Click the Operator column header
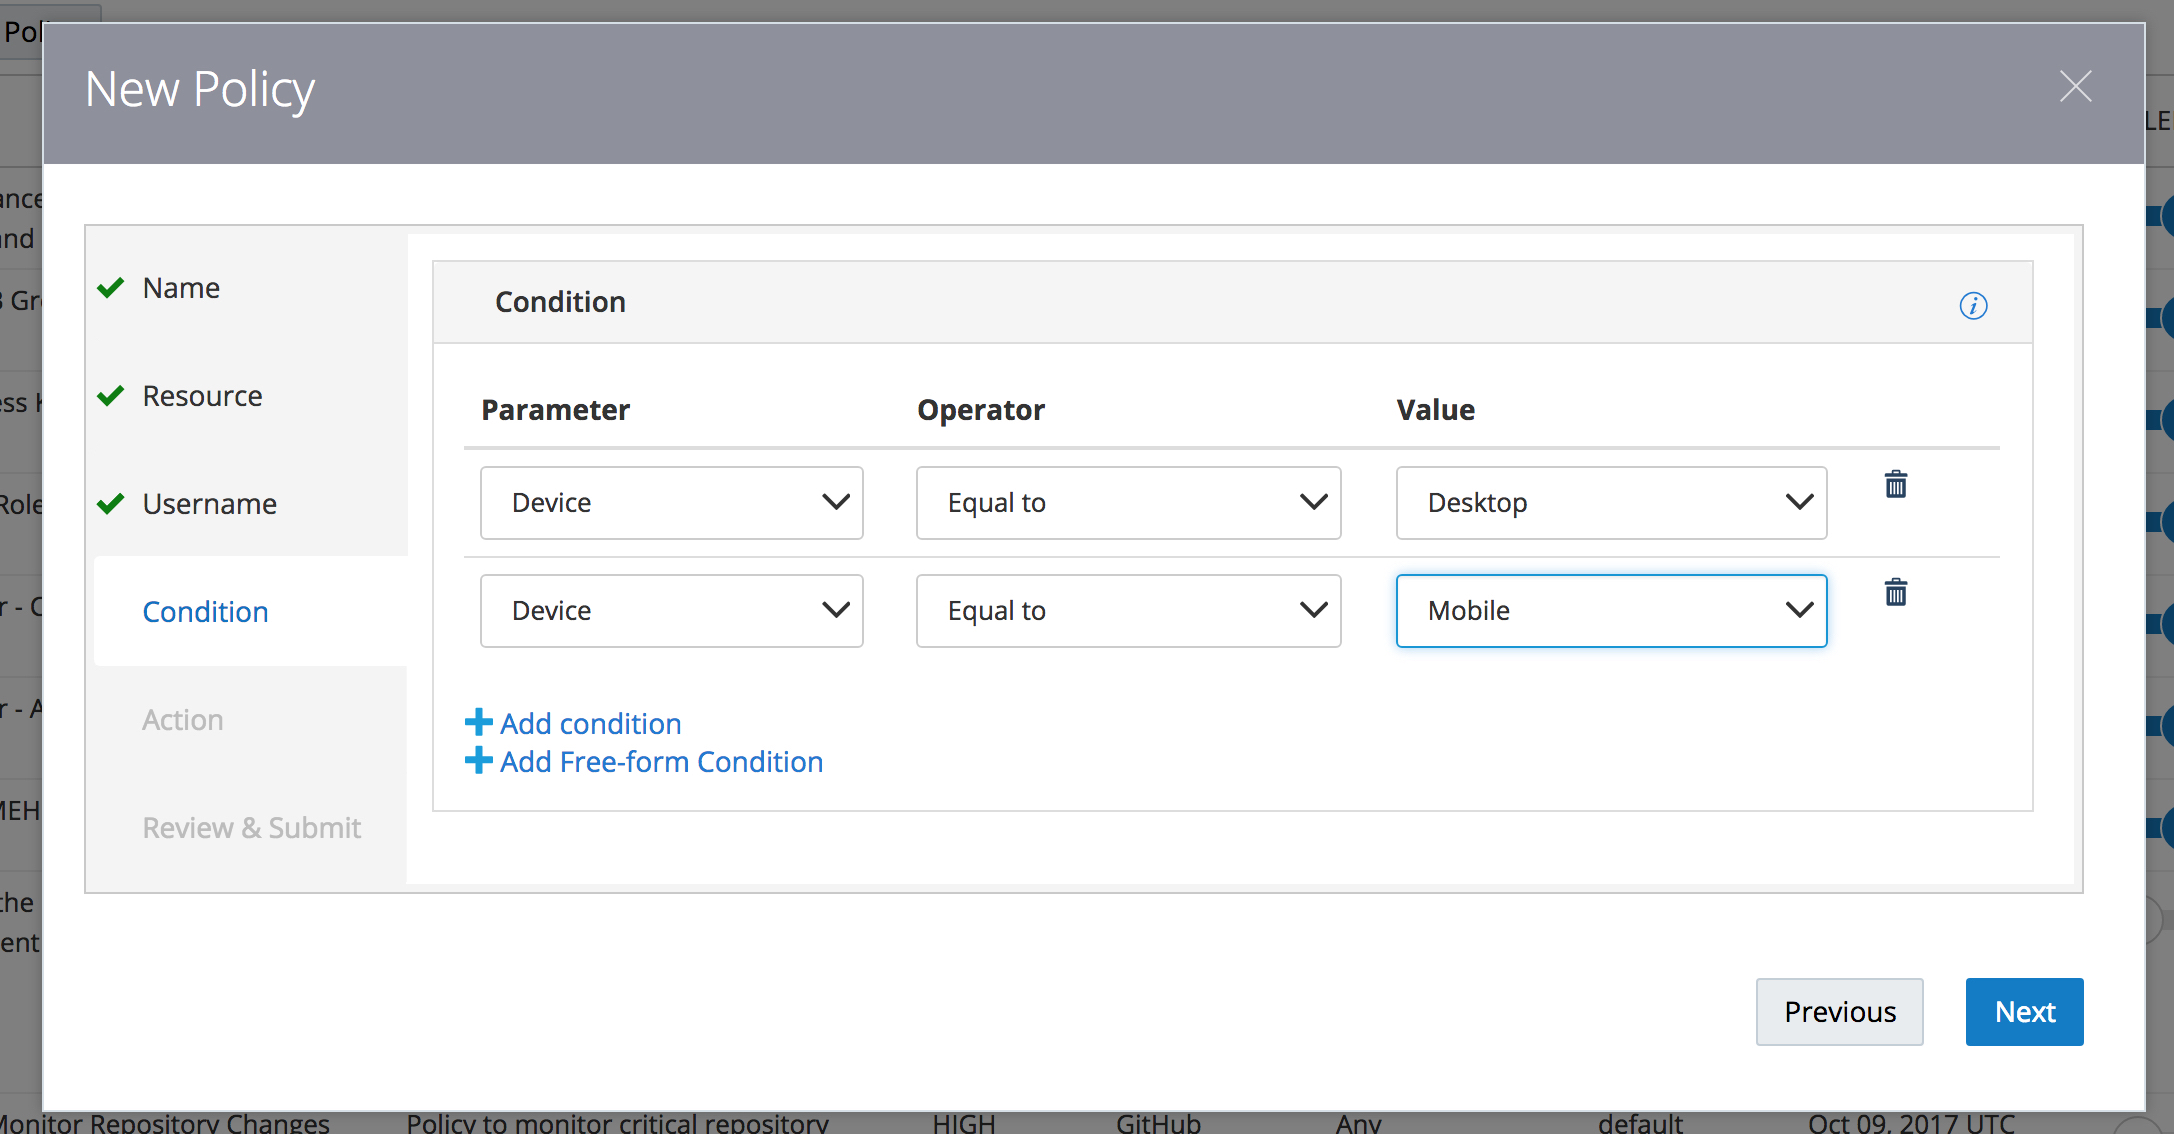 981,410
